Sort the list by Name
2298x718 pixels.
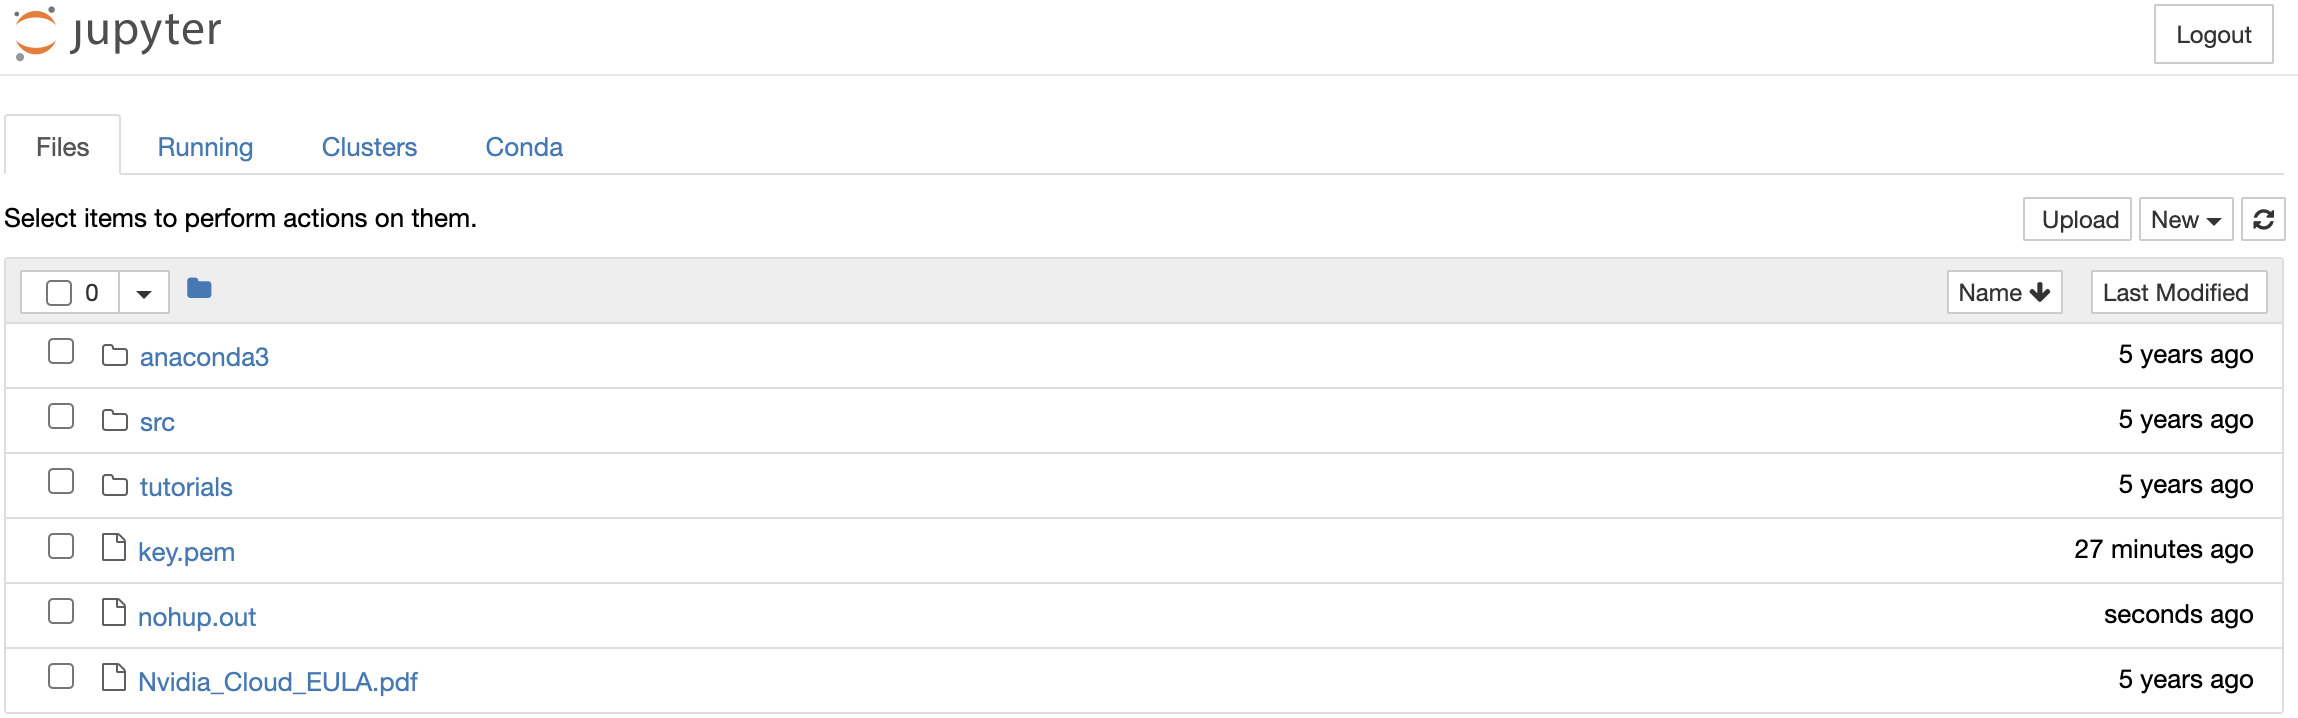click(x=2003, y=292)
